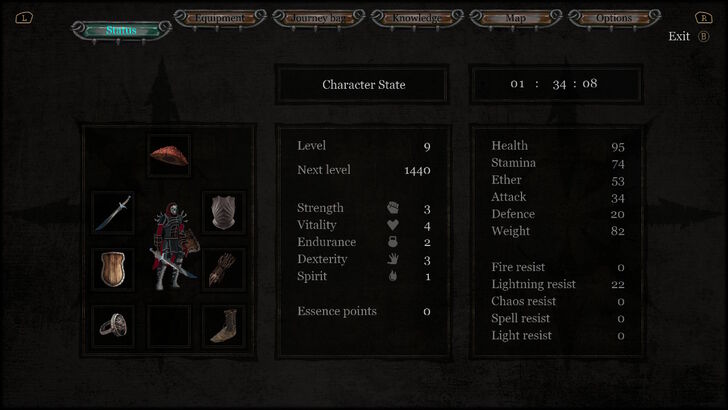
Task: Go to the Map tab
Action: 515,18
